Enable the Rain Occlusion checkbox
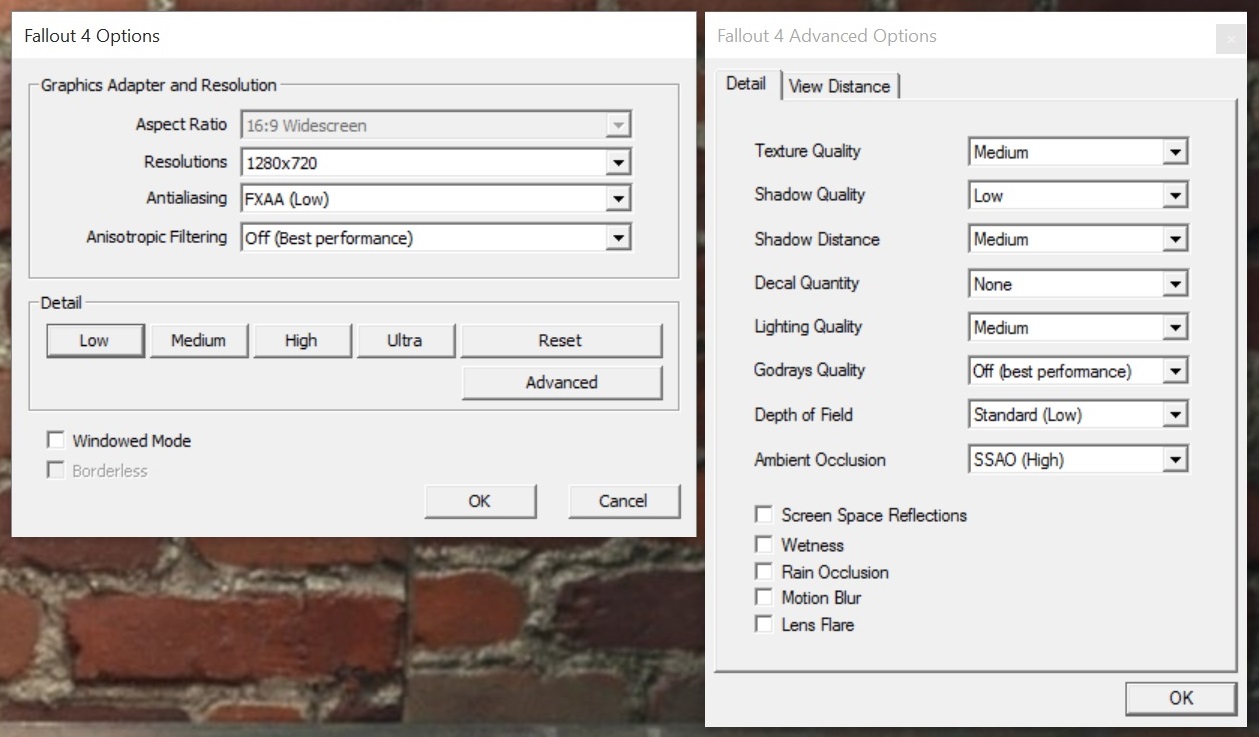 [x=764, y=572]
